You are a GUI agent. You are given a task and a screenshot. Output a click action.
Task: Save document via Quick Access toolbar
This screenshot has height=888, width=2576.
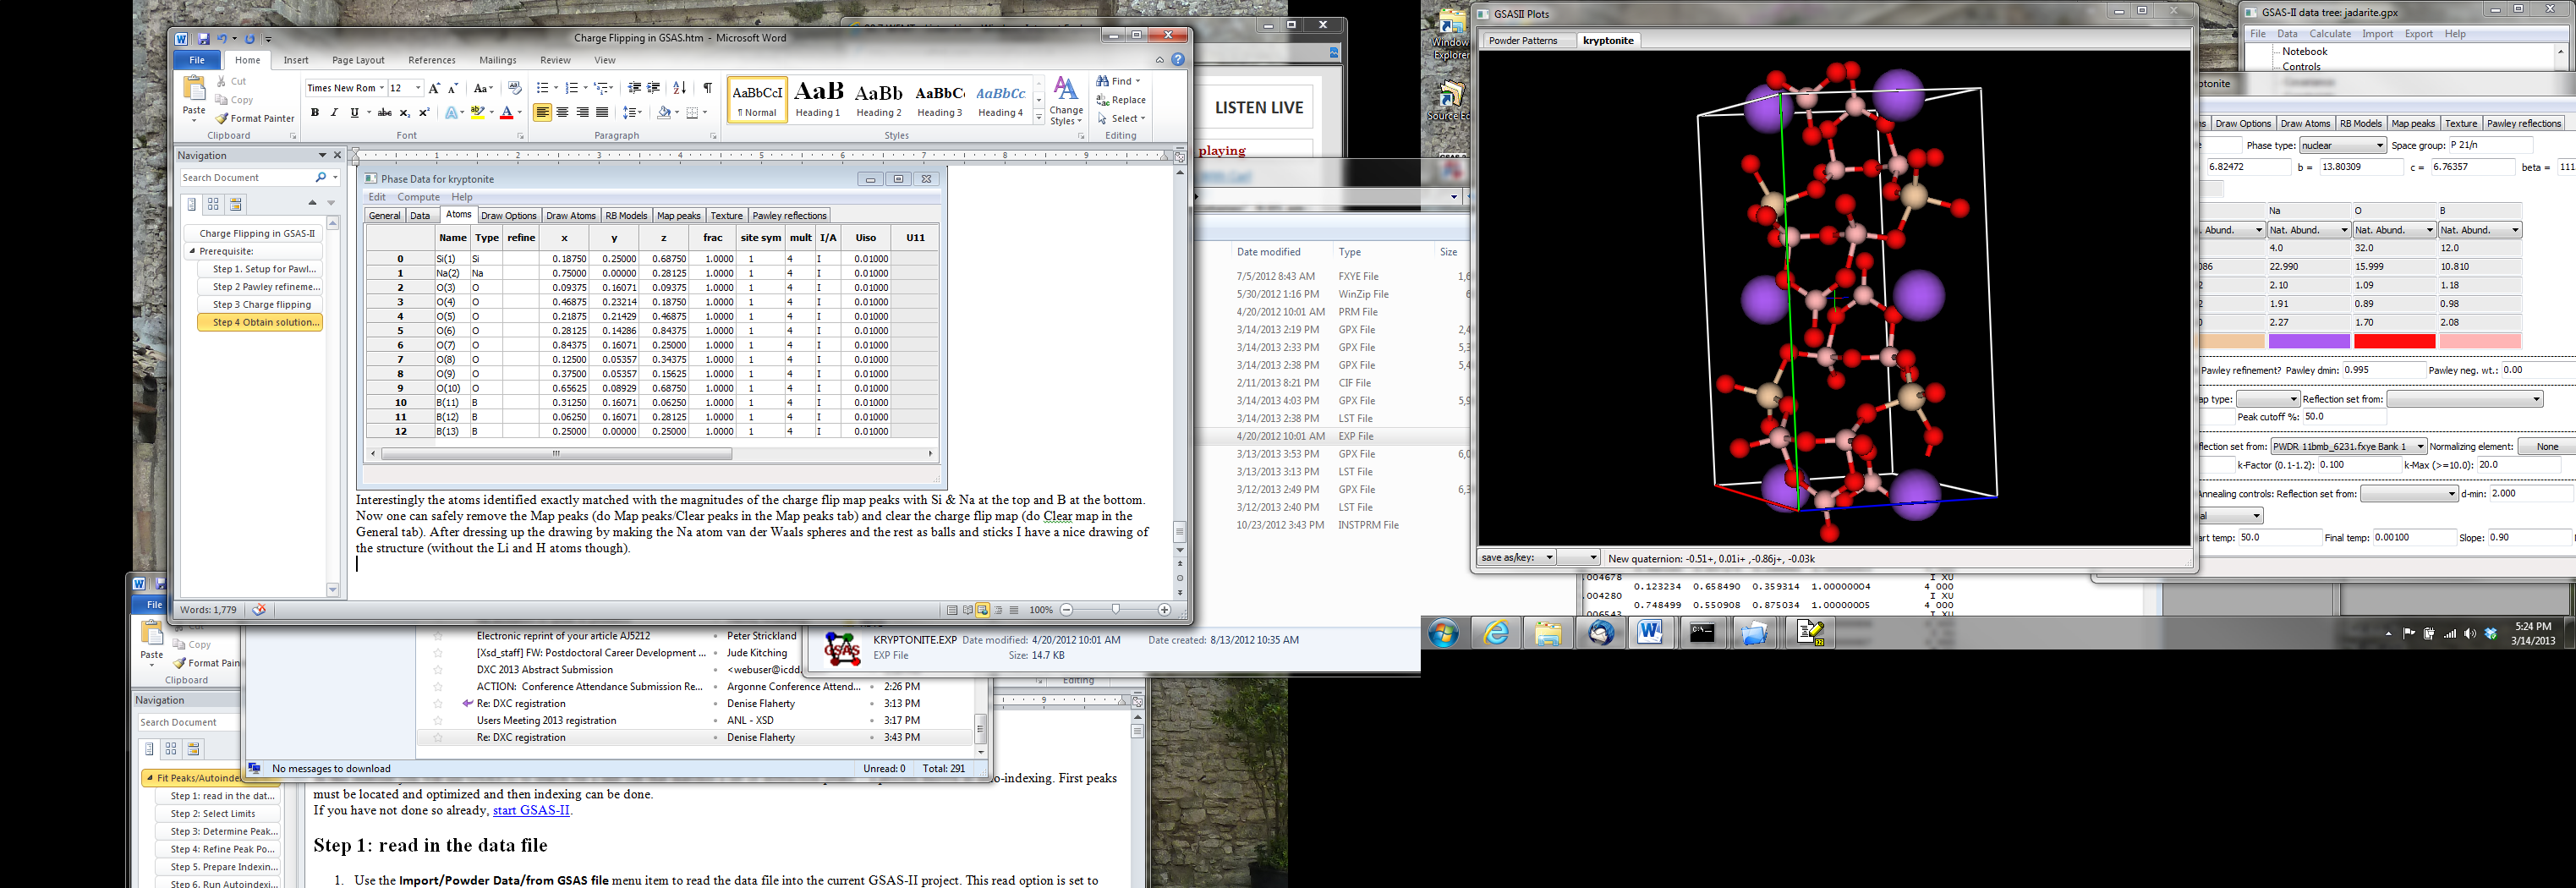tap(204, 39)
